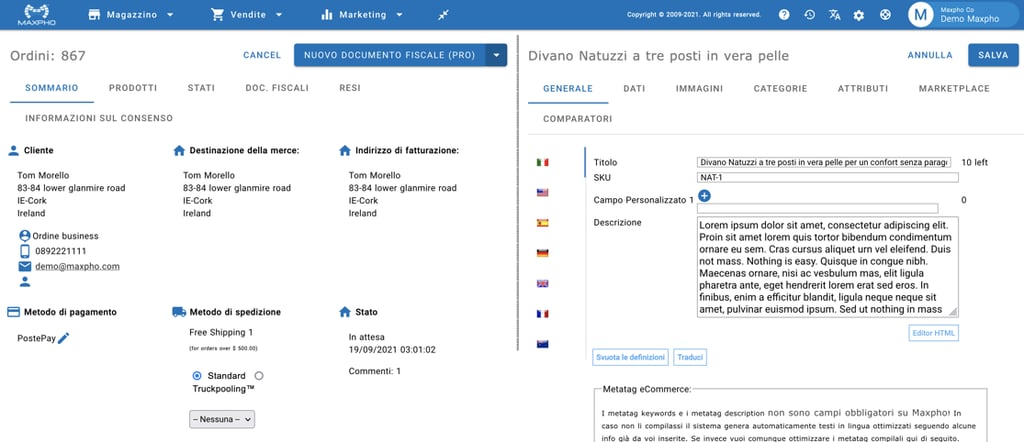Viewport: 1024px width, 442px height.
Task: Select the German flag language
Action: click(542, 253)
